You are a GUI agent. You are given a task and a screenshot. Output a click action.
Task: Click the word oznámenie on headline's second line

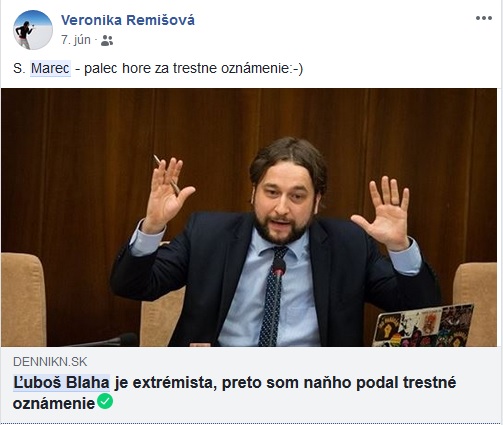pos(54,404)
